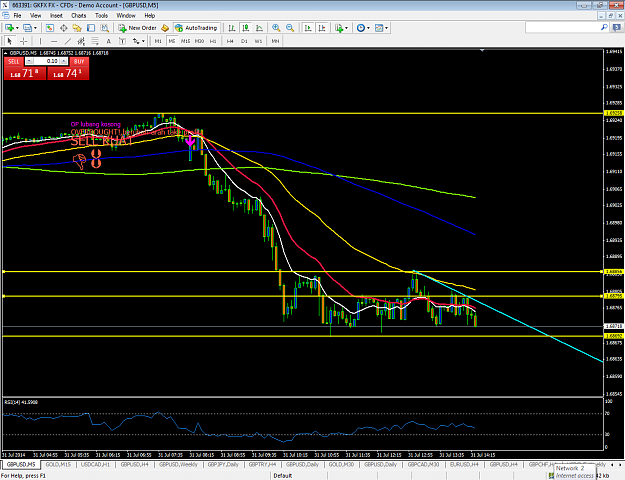This screenshot has width=625, height=480.
Task: Toggle chart auto scroll
Action: (x=308, y=28)
